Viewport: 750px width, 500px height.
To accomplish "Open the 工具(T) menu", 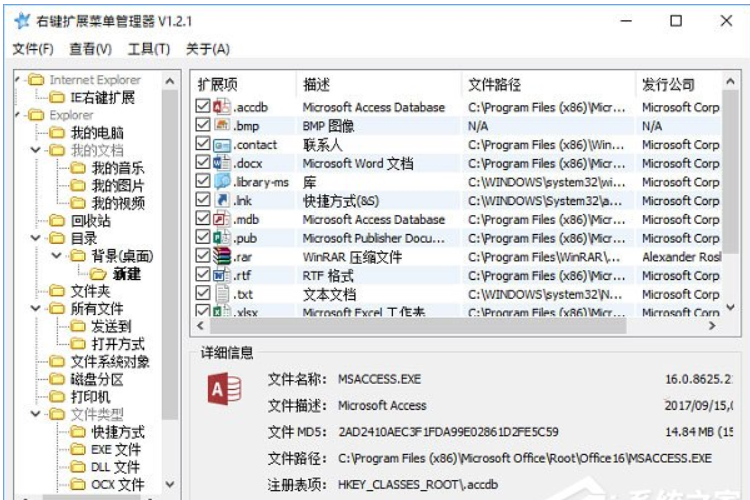I will coord(149,49).
